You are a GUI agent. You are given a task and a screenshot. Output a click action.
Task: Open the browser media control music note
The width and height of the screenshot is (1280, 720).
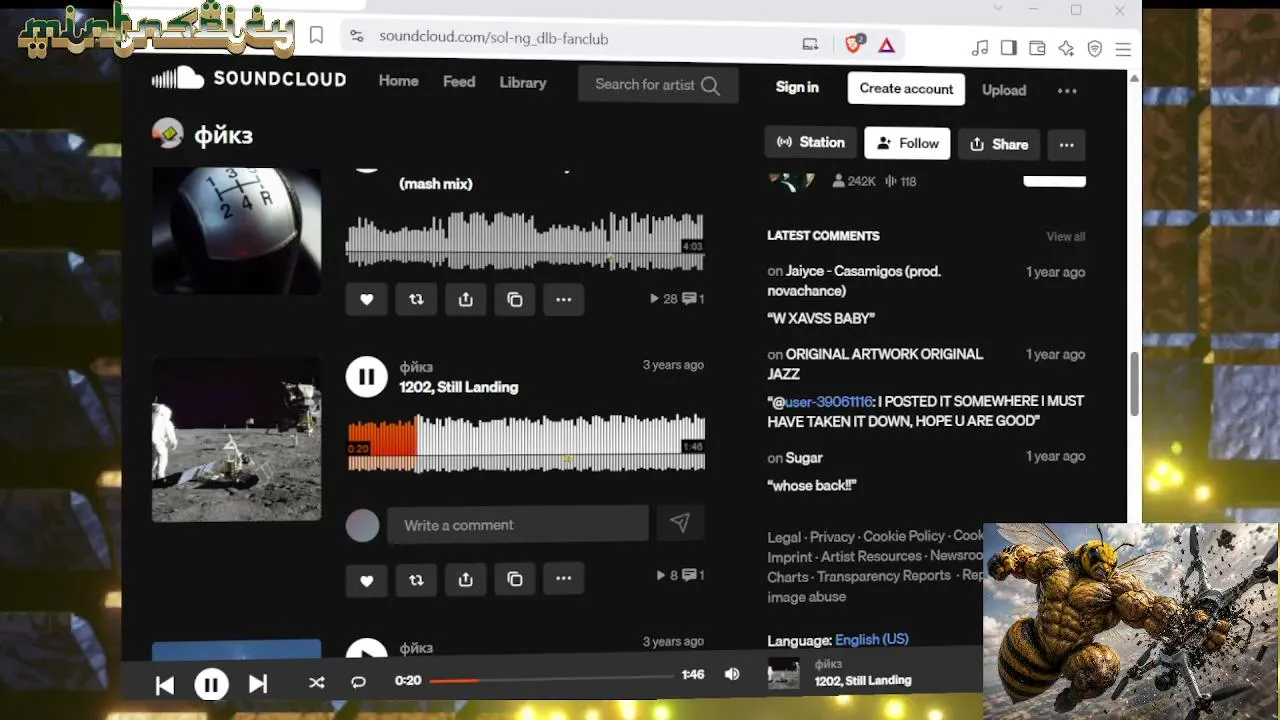click(x=980, y=48)
